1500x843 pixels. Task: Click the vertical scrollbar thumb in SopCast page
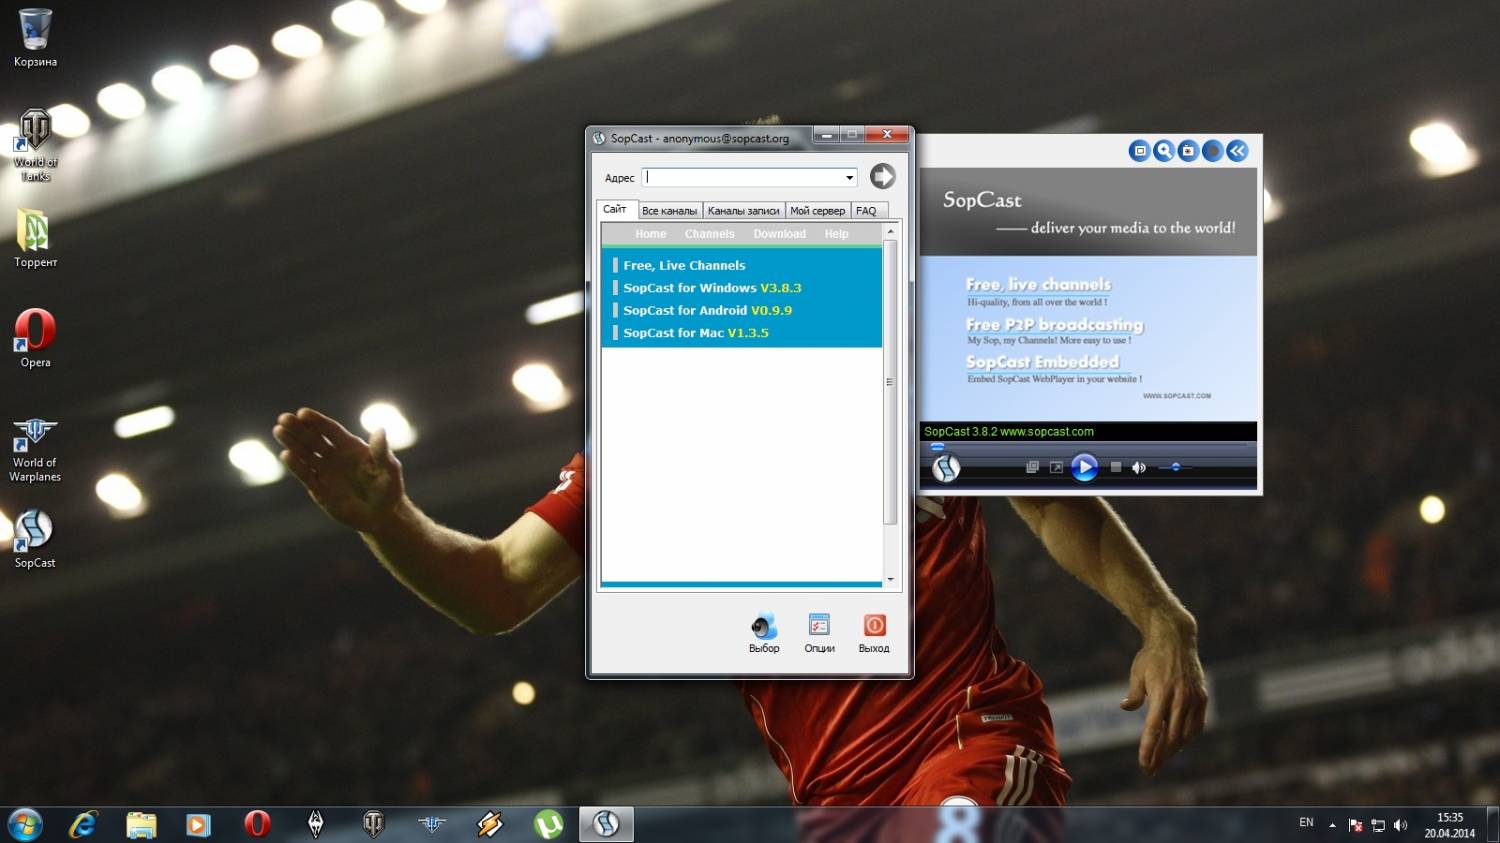click(890, 382)
